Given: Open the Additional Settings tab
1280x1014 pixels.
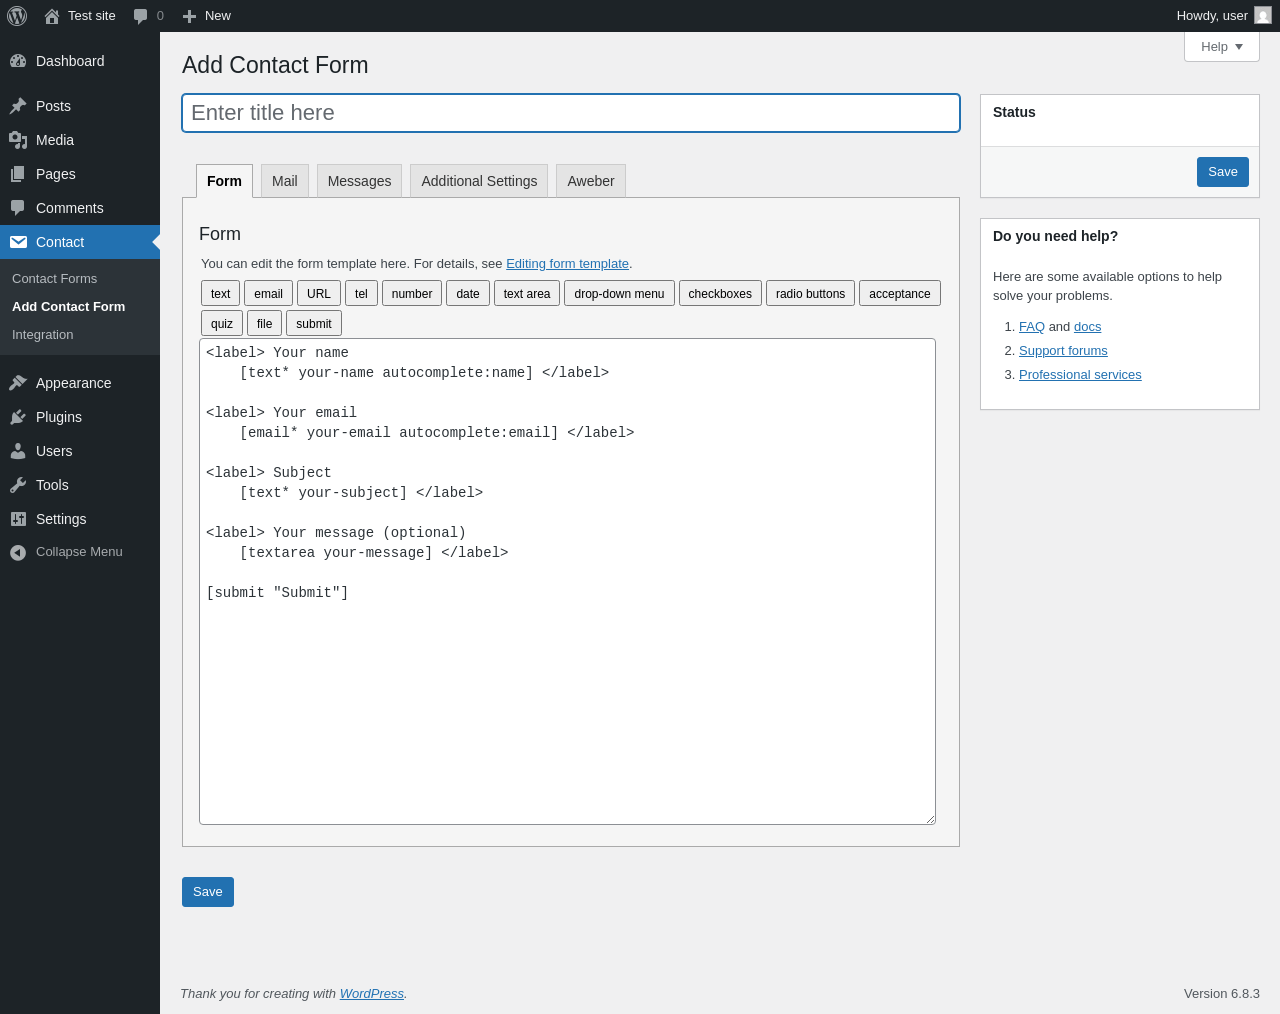Looking at the screenshot, I should 479,181.
